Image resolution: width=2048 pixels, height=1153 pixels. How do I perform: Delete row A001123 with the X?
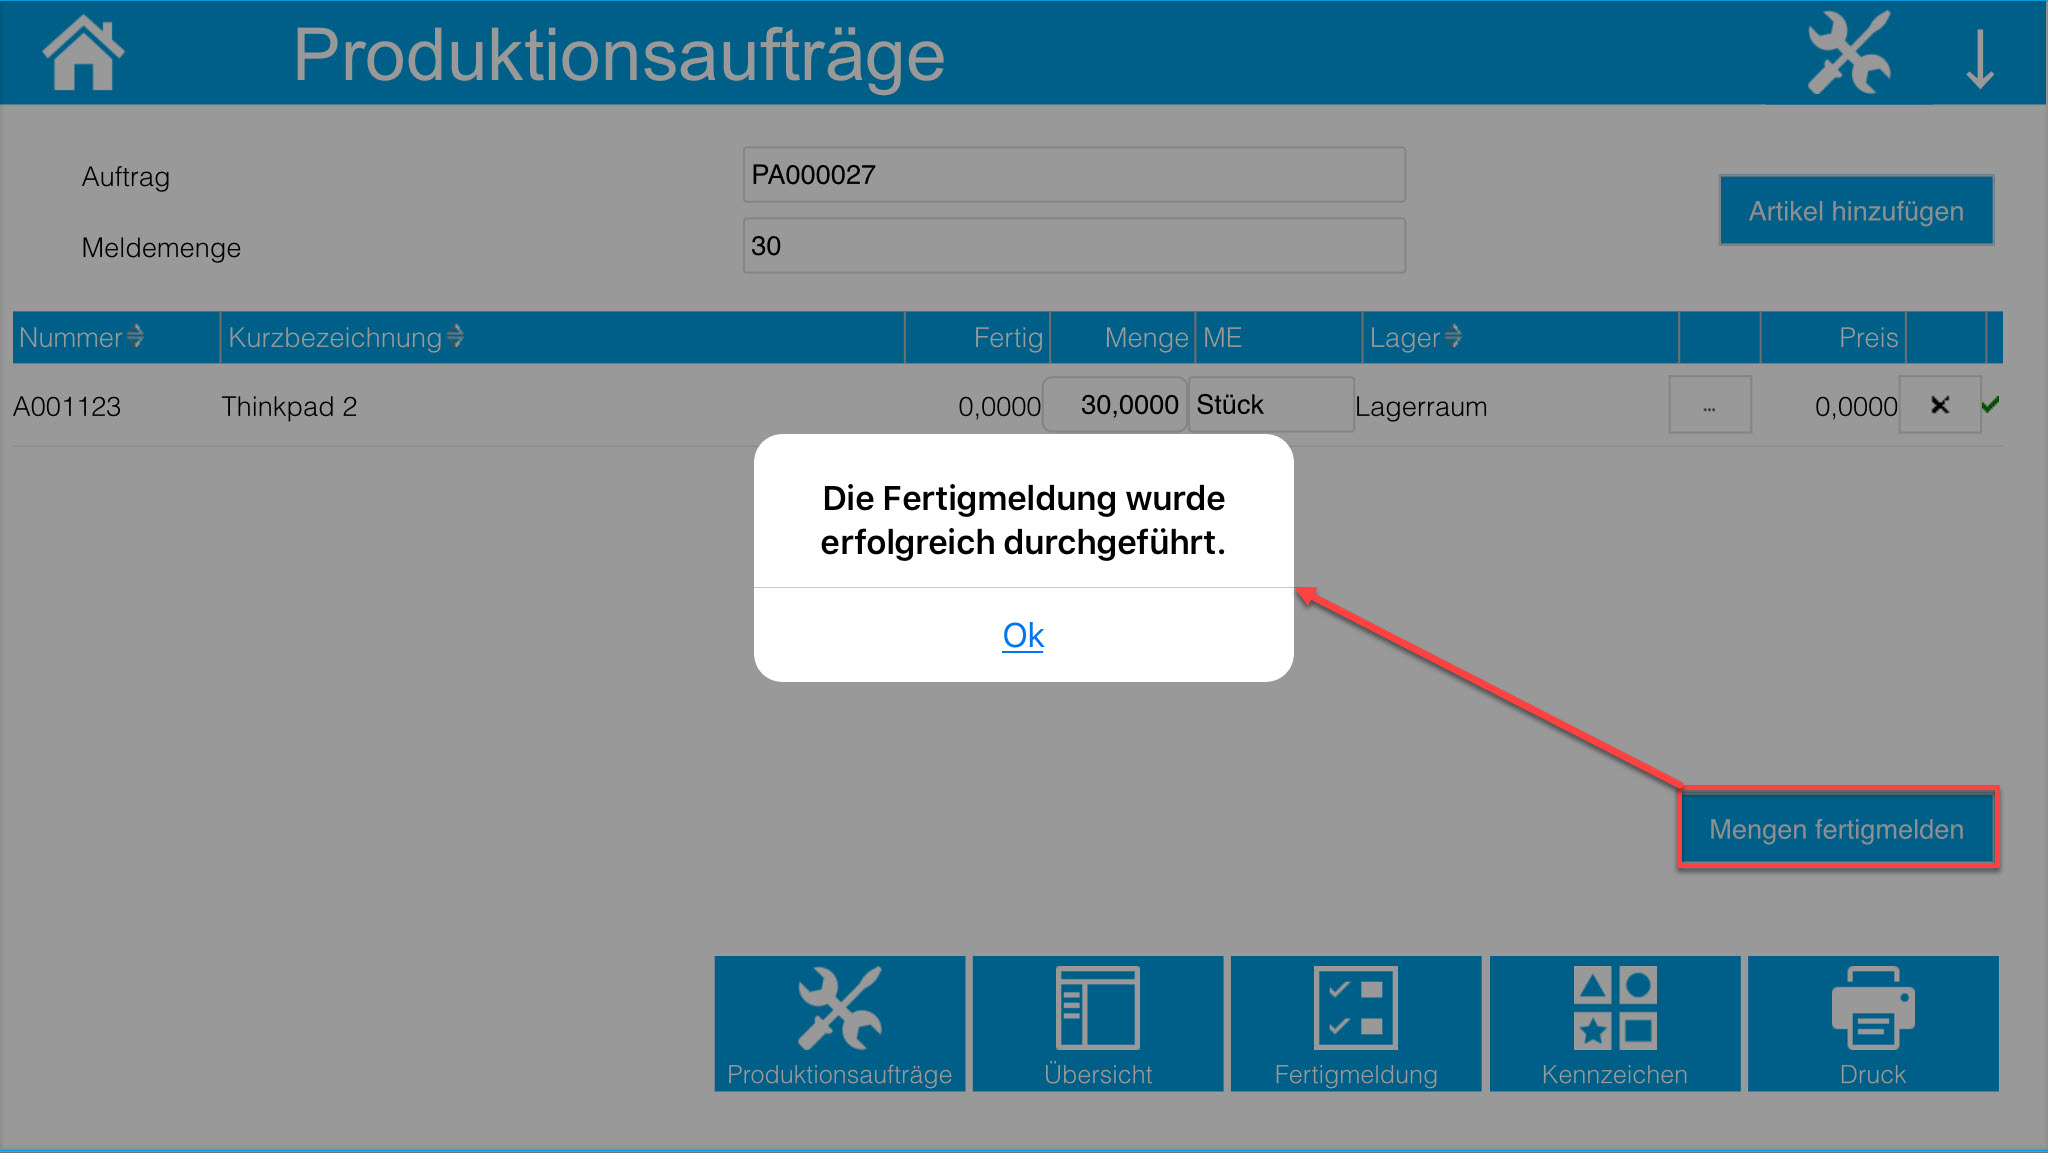(x=1939, y=405)
